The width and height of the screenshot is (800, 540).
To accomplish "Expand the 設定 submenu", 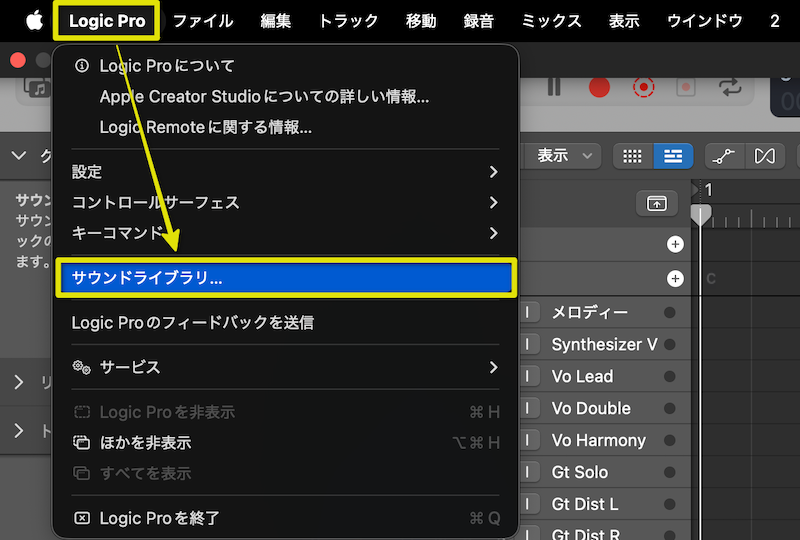I will tap(286, 172).
